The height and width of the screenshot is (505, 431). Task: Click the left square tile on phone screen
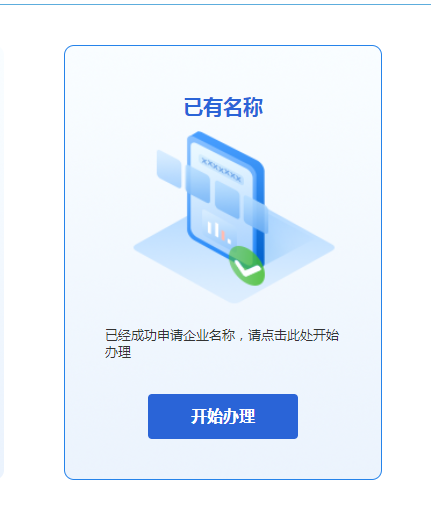pos(198,184)
